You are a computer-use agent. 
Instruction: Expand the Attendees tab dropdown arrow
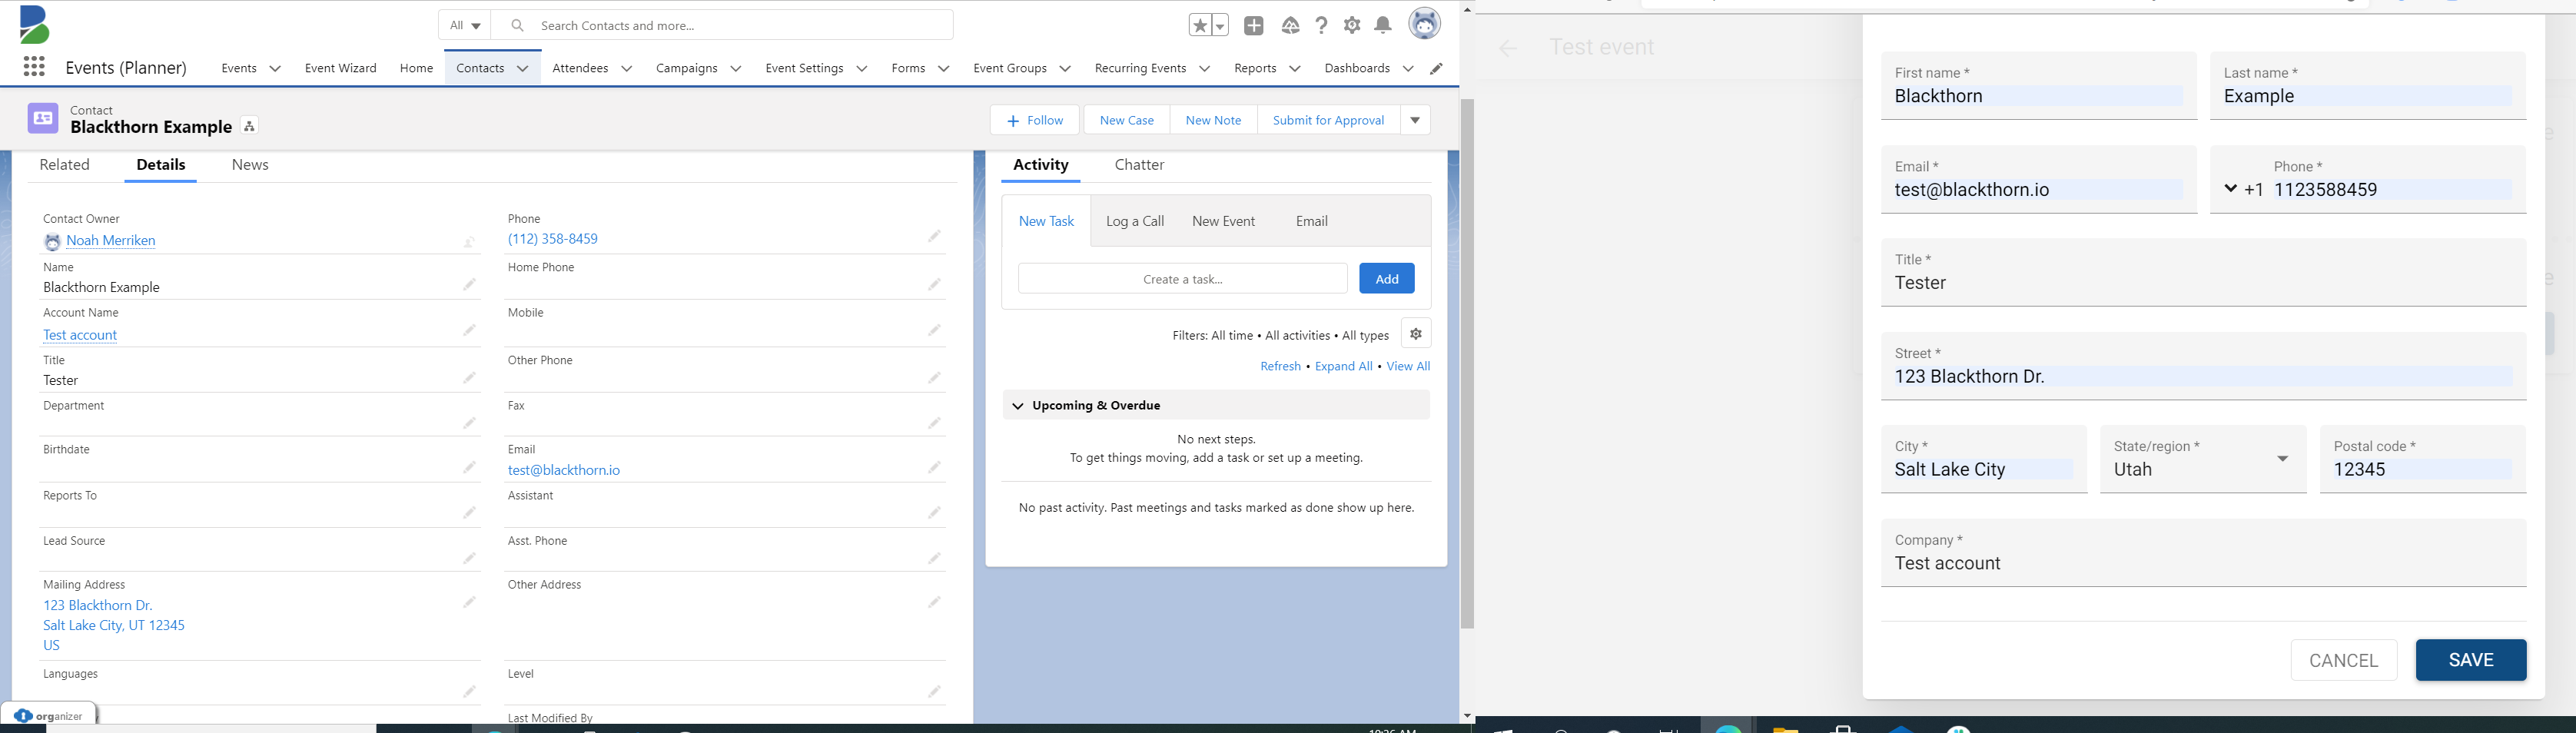click(626, 69)
